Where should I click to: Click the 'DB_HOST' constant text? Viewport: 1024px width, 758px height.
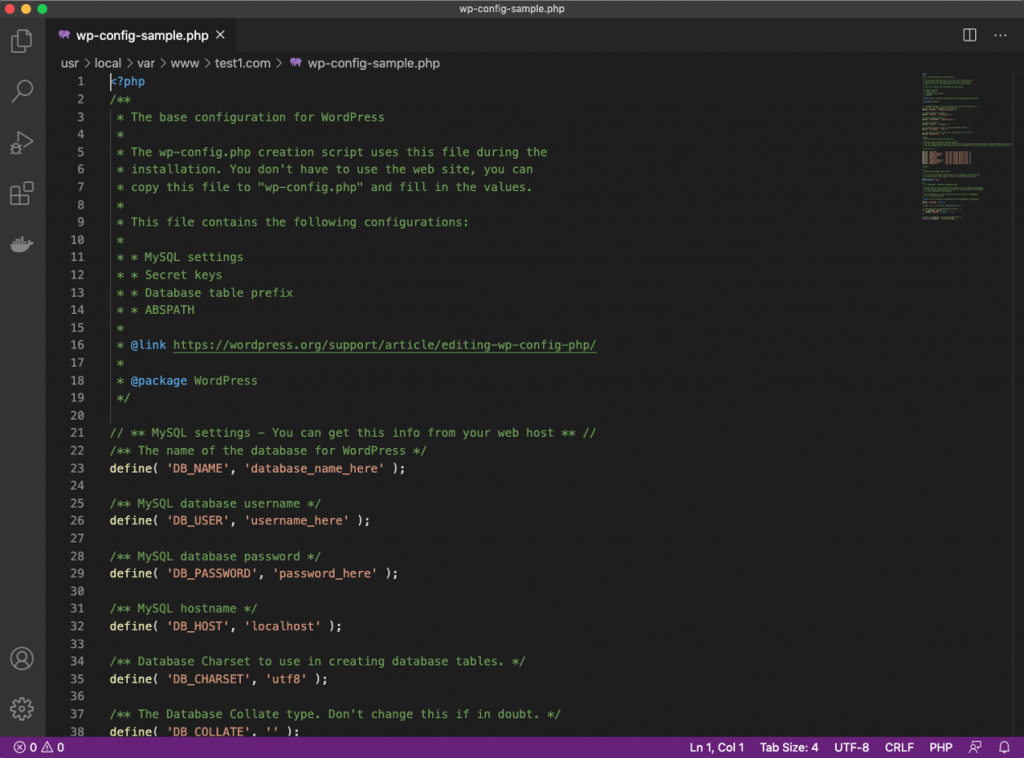[x=198, y=626]
